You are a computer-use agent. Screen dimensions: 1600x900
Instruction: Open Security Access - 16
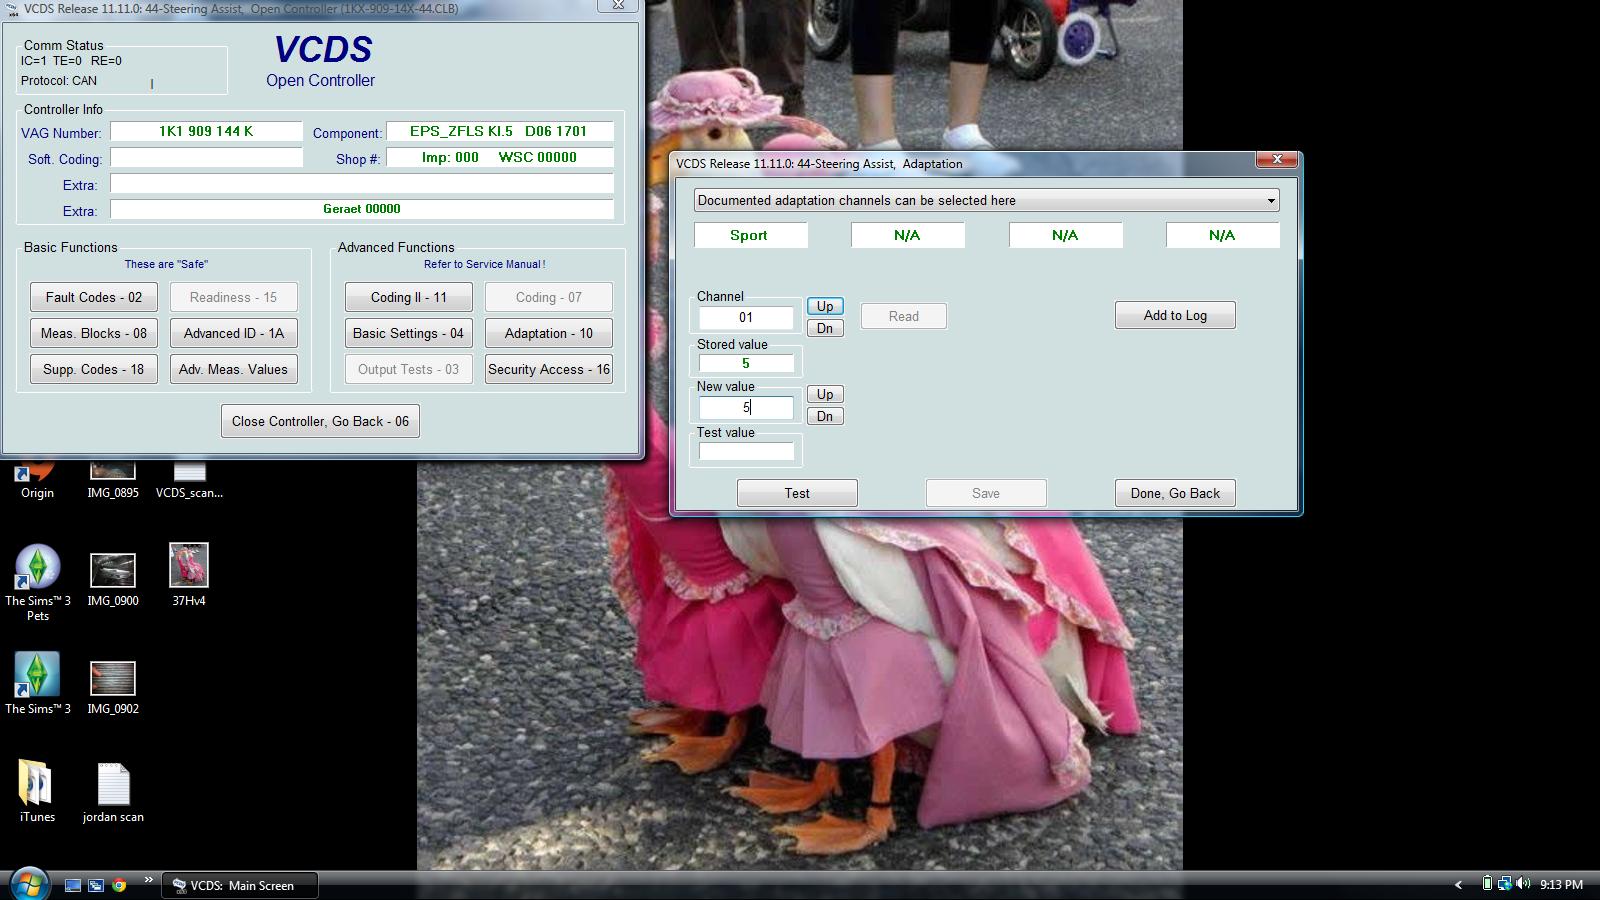(548, 369)
